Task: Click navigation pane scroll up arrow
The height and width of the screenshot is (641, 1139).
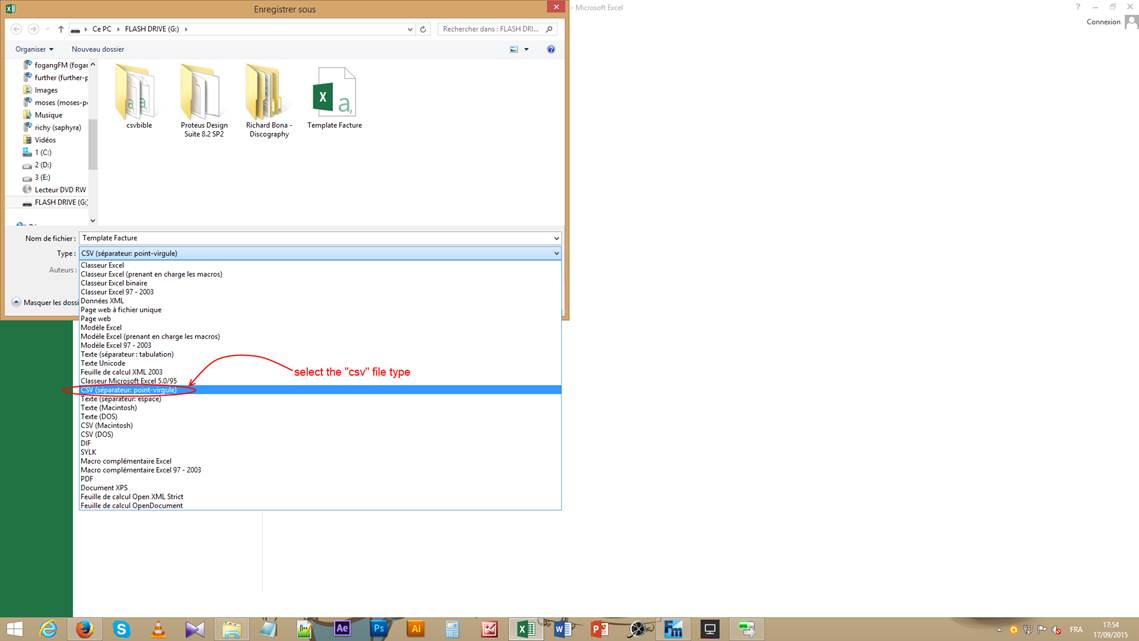Action: coord(92,65)
